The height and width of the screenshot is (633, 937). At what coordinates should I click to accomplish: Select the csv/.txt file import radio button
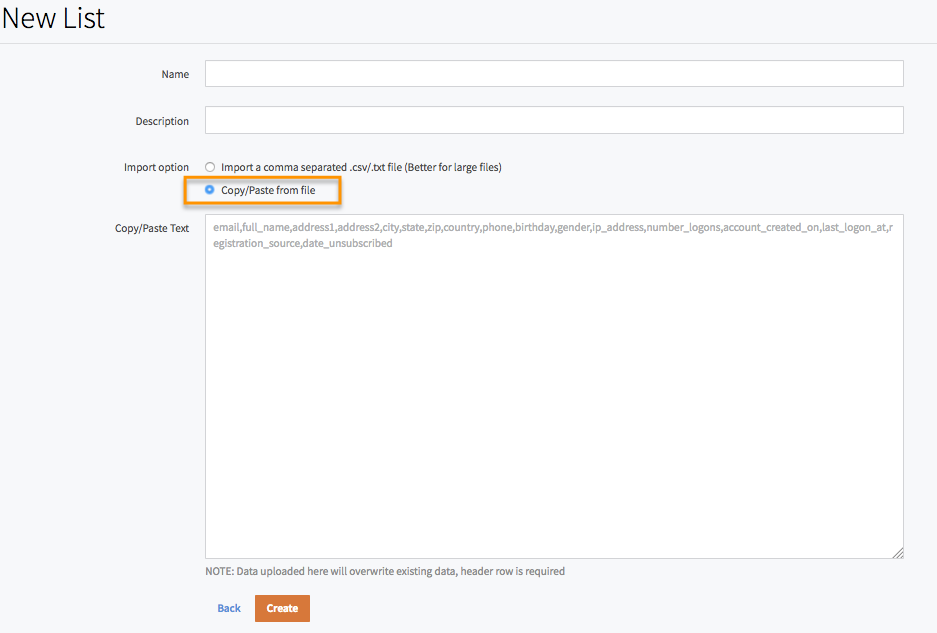[x=210, y=167]
